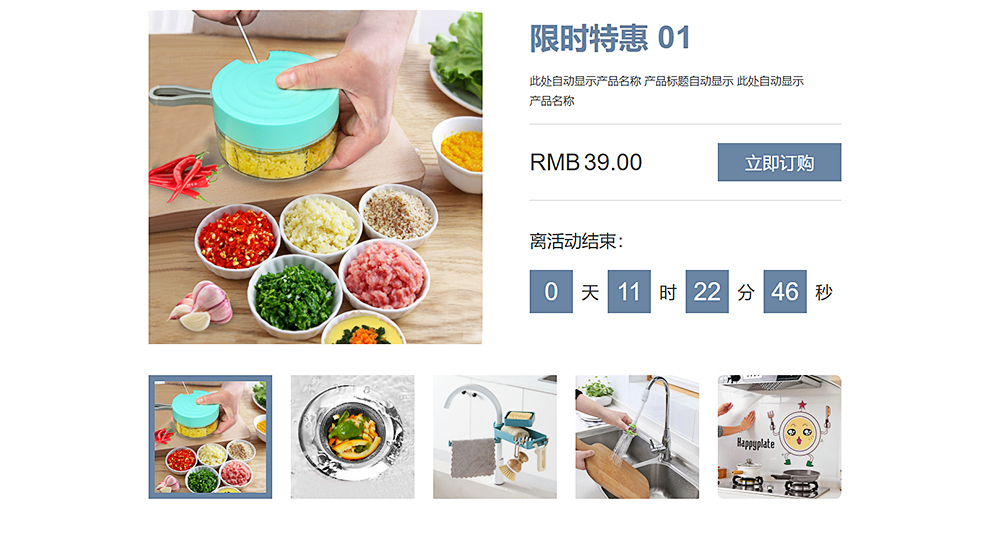Open the product name description text
The image size is (990, 537).
pos(667,90)
